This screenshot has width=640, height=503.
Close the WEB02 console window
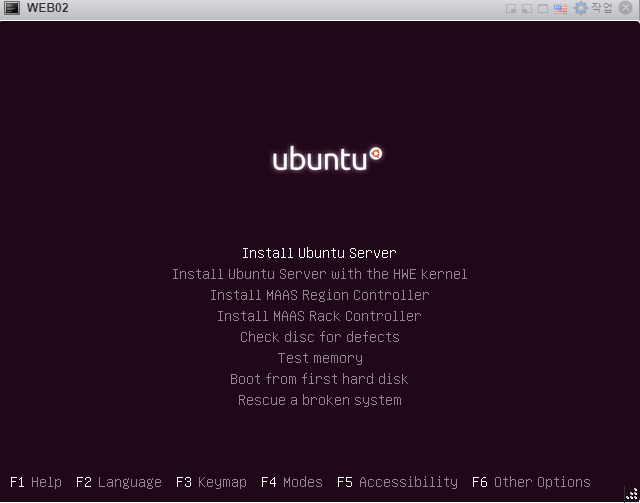[626, 8]
